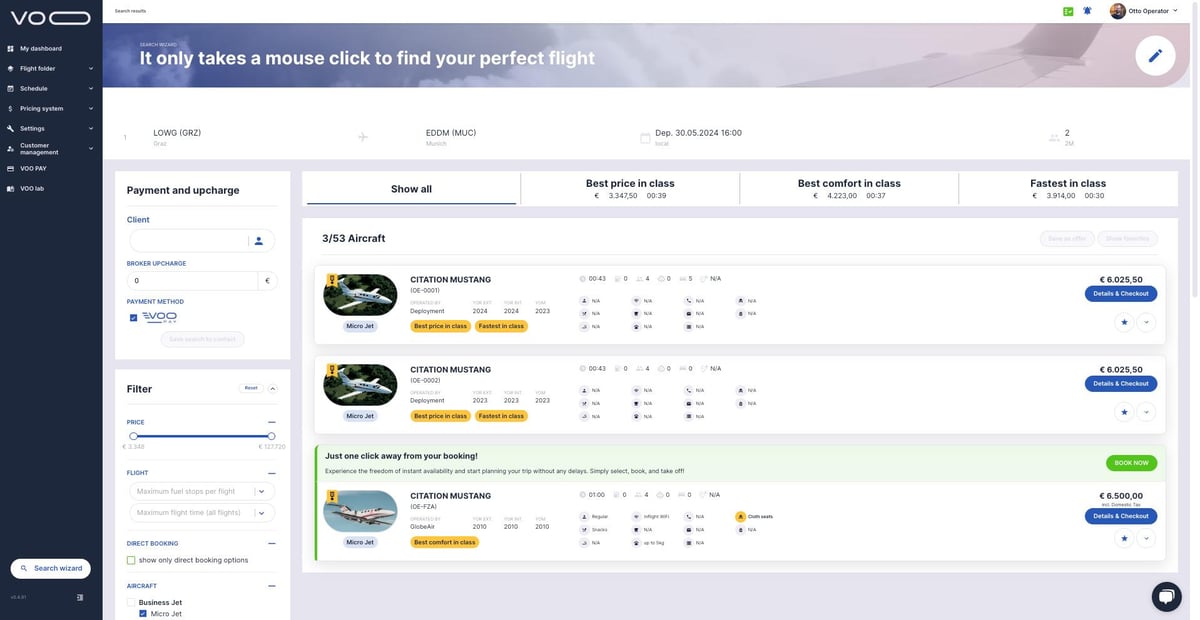This screenshot has width=1200, height=620.
Task: Click the OE-FZA aircraft thumbnail image
Action: [360, 511]
